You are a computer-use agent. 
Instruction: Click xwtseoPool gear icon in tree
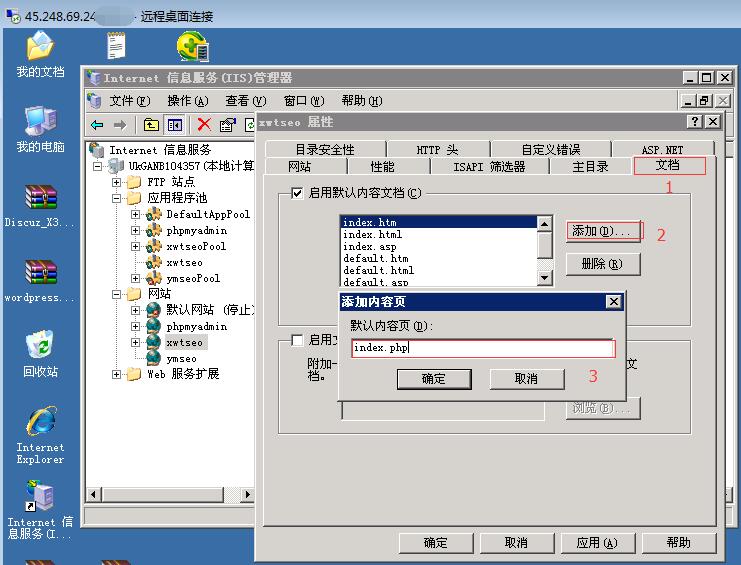pos(154,246)
